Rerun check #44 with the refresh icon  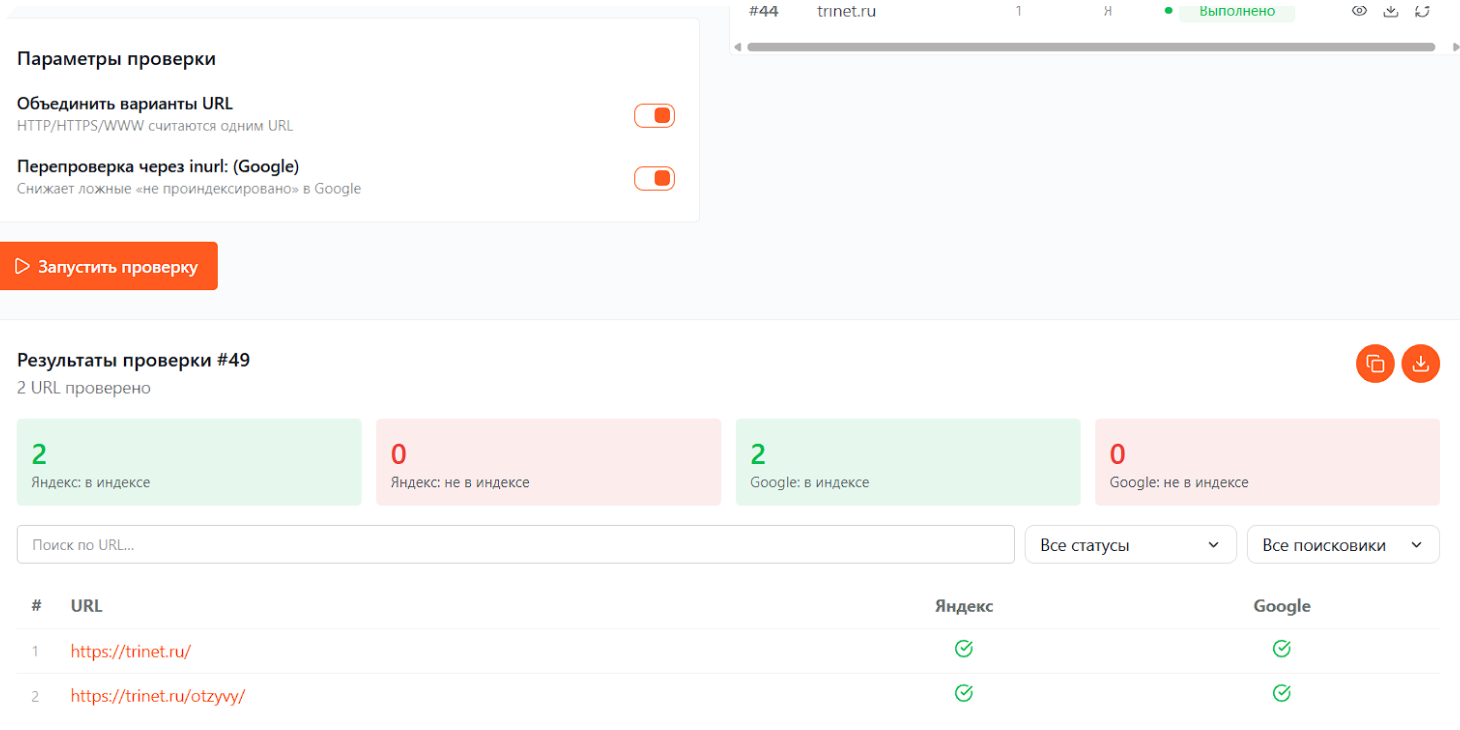click(1422, 11)
